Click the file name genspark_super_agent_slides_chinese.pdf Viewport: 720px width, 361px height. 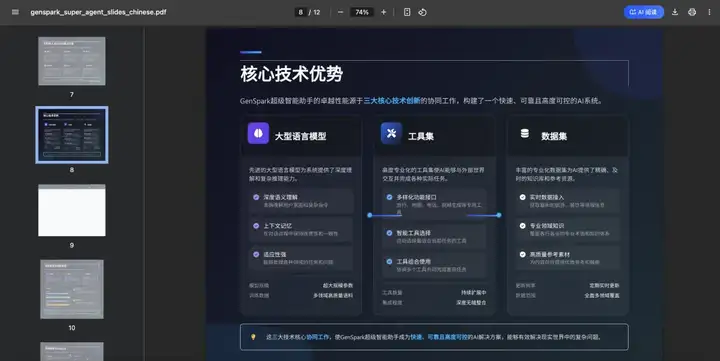[98, 12]
